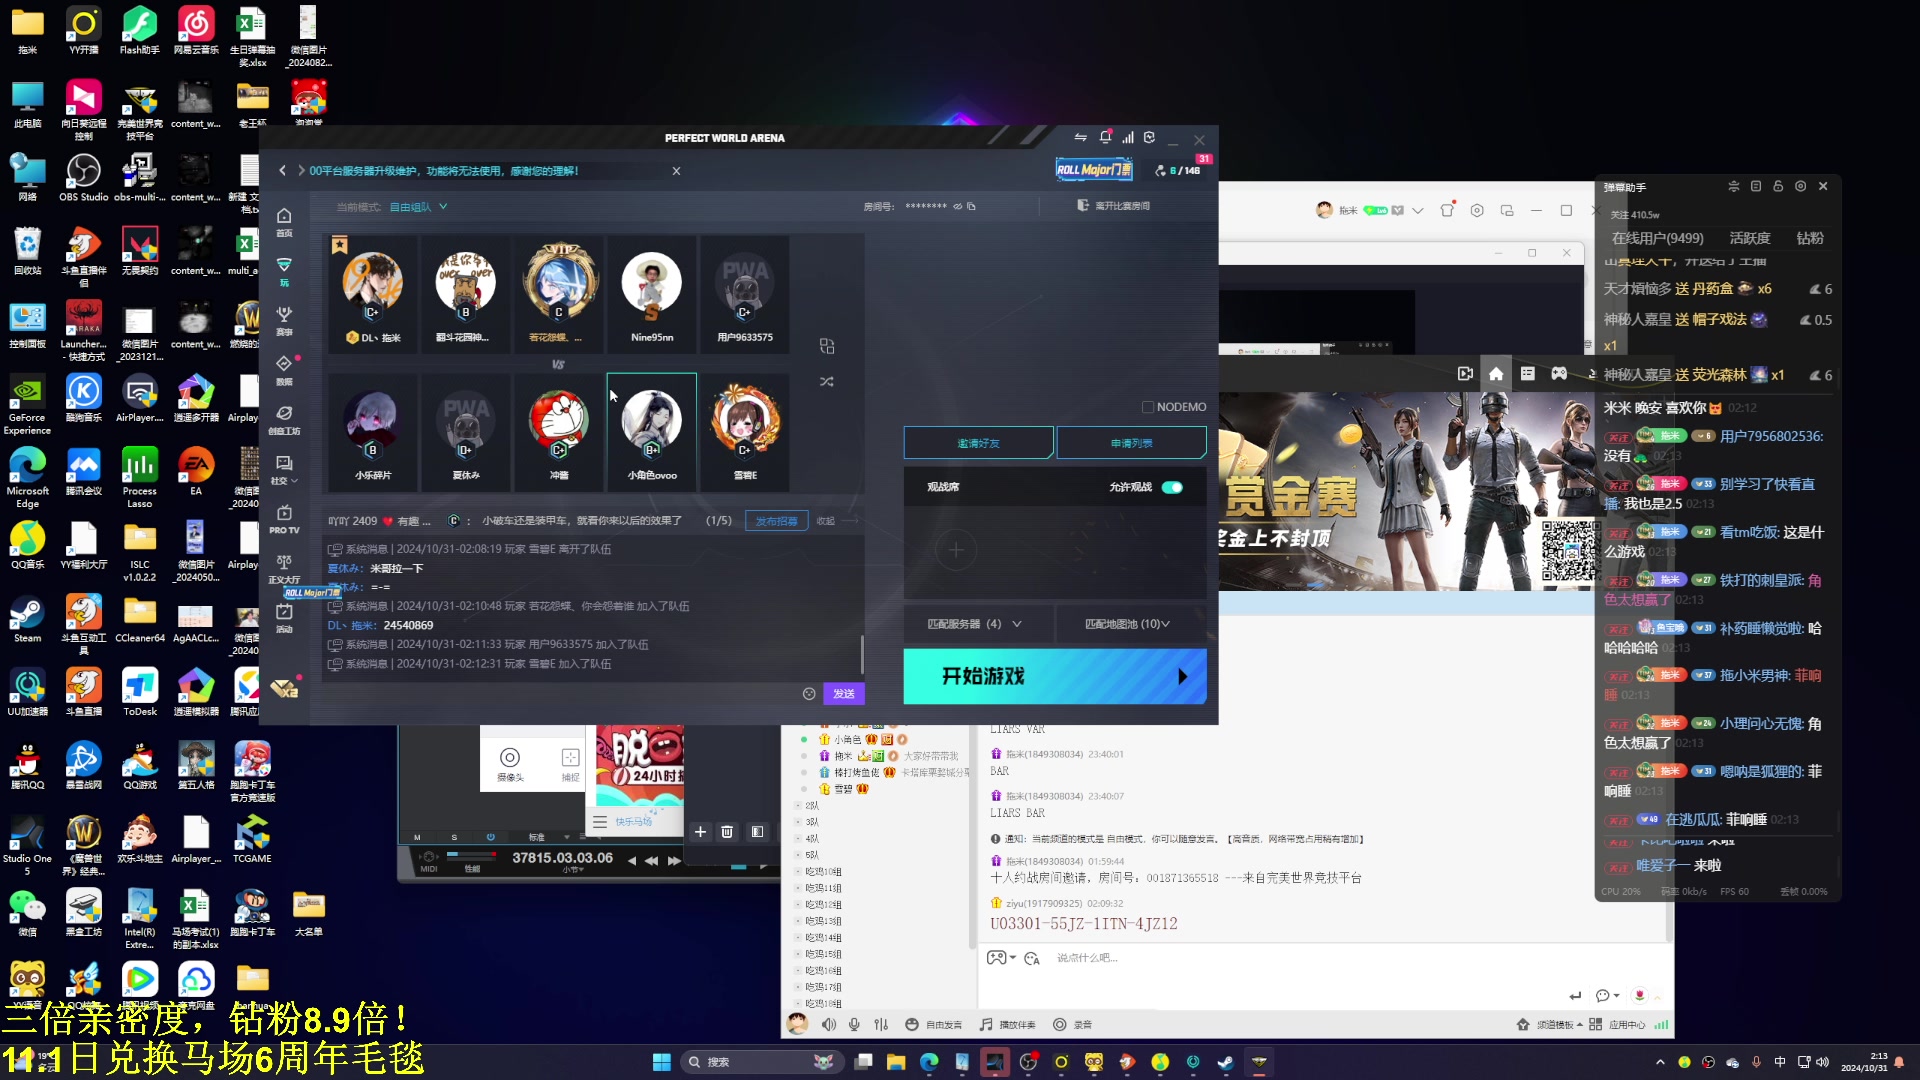Click the 邀请好友 invite friend button
The height and width of the screenshot is (1080, 1920).
click(978, 440)
